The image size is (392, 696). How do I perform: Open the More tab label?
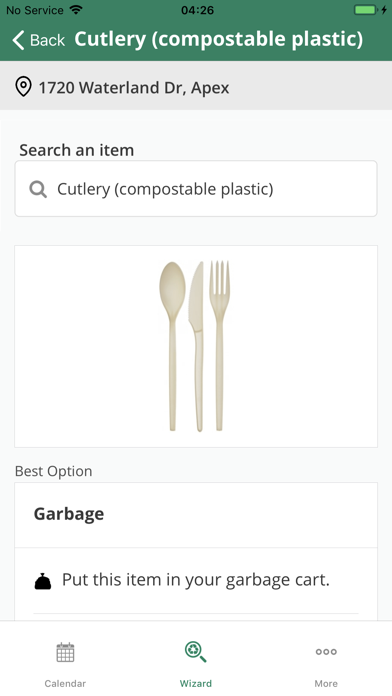click(x=326, y=683)
